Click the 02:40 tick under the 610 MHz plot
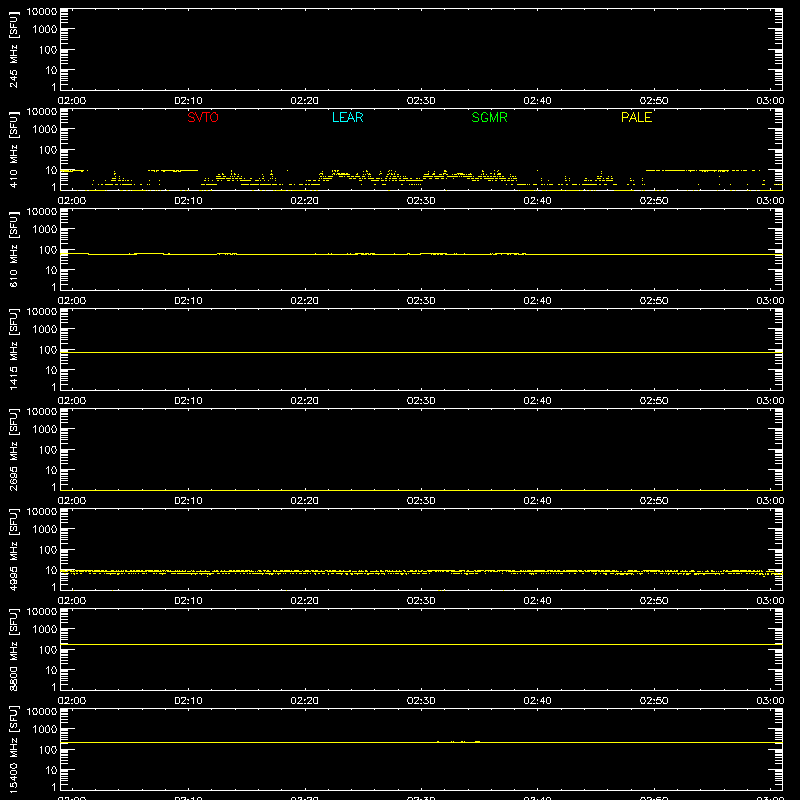 [537, 301]
